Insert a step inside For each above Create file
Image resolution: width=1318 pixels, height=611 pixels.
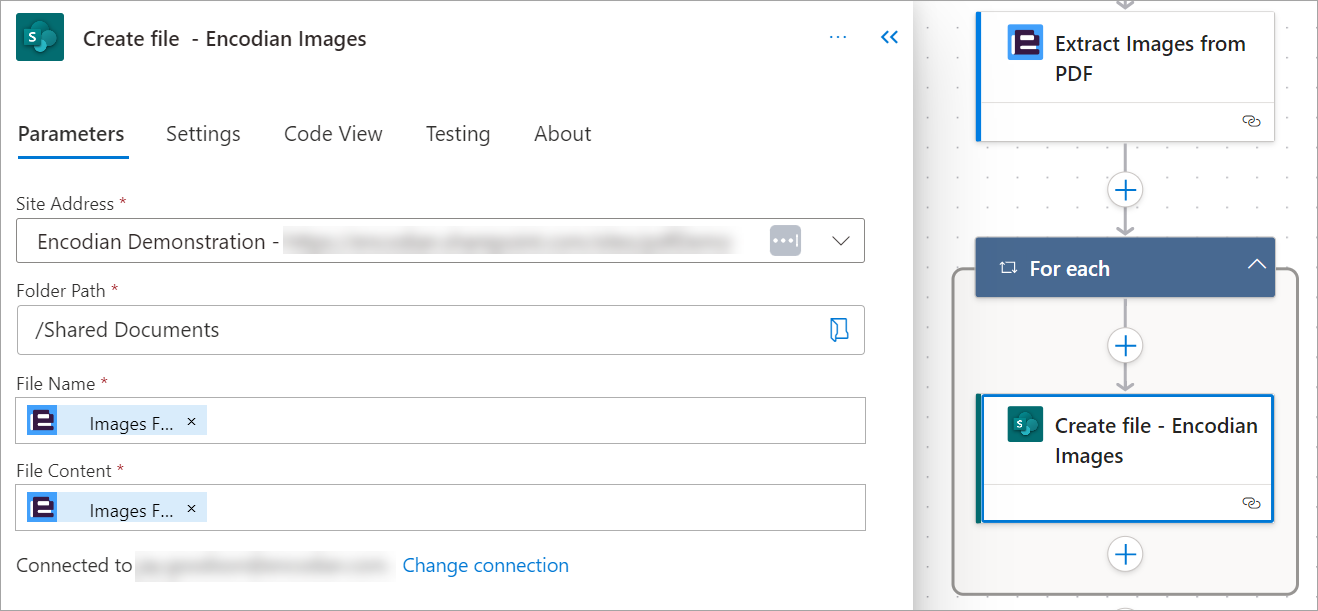[x=1126, y=345]
